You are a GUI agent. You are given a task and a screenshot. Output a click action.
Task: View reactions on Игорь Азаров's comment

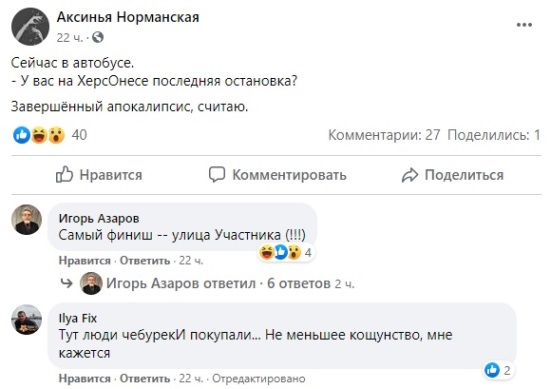(x=286, y=252)
